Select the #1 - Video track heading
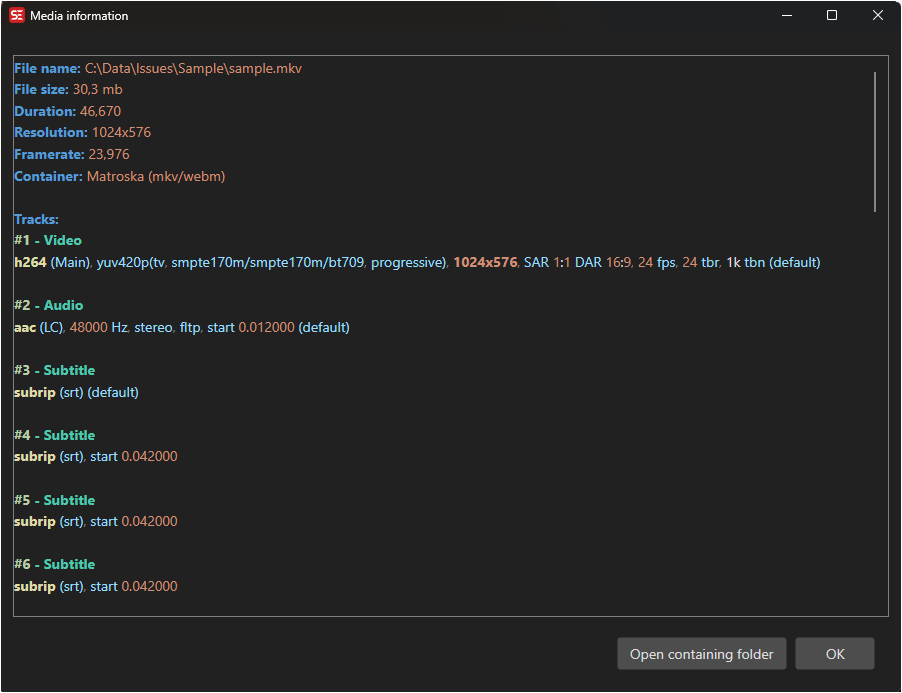Viewport: 902px width, 693px height. [x=48, y=241]
